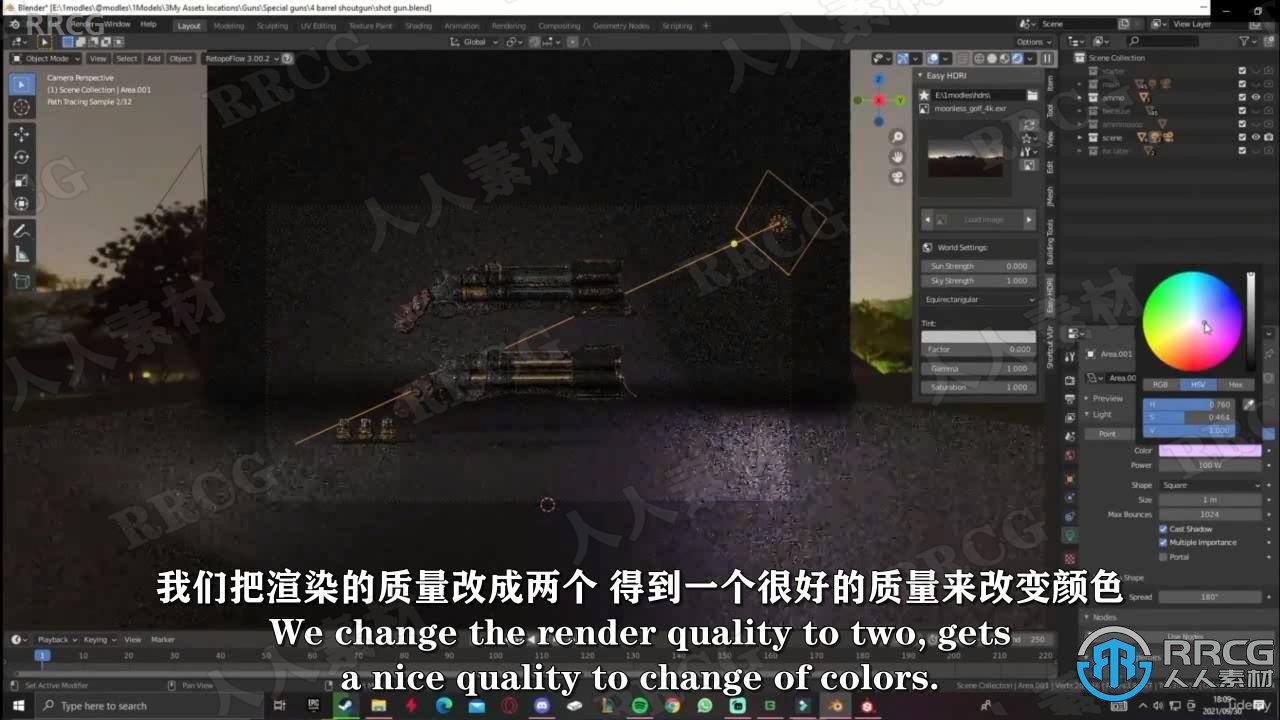Click the viewport pan hand icon
This screenshot has height=720, width=1280.
(x=898, y=157)
